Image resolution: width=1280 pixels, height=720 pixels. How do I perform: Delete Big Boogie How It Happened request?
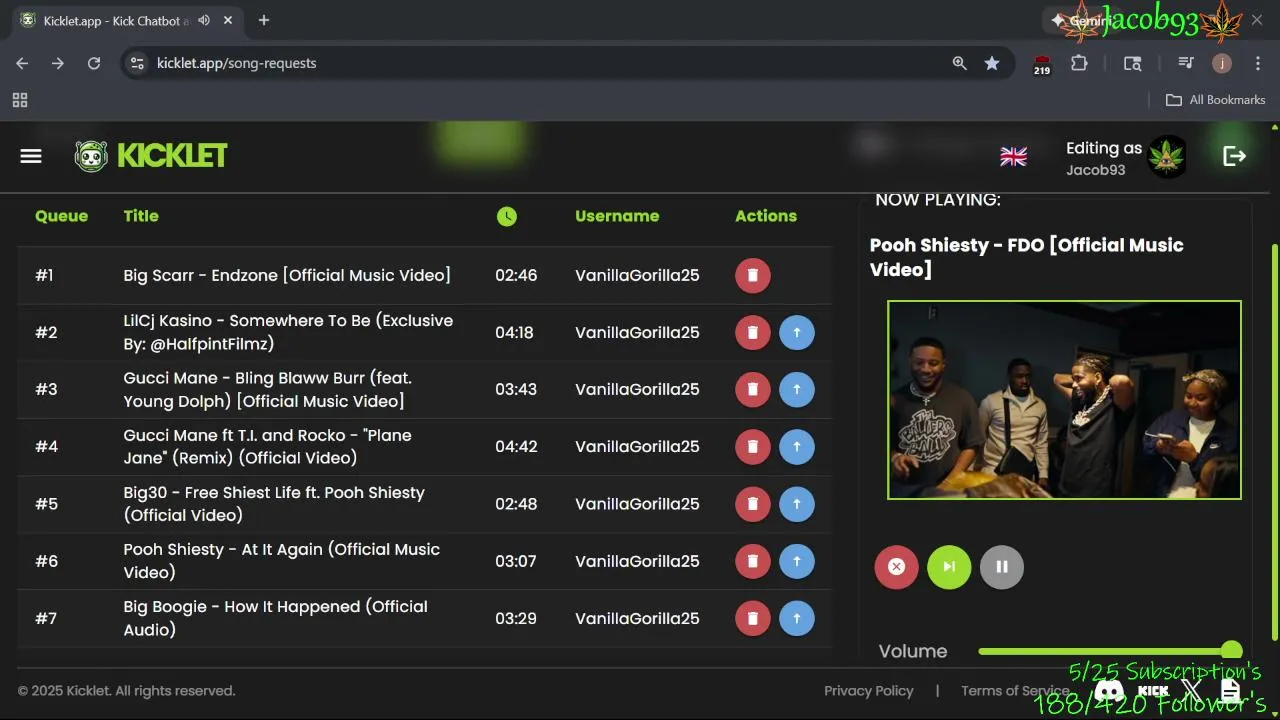[x=753, y=618]
